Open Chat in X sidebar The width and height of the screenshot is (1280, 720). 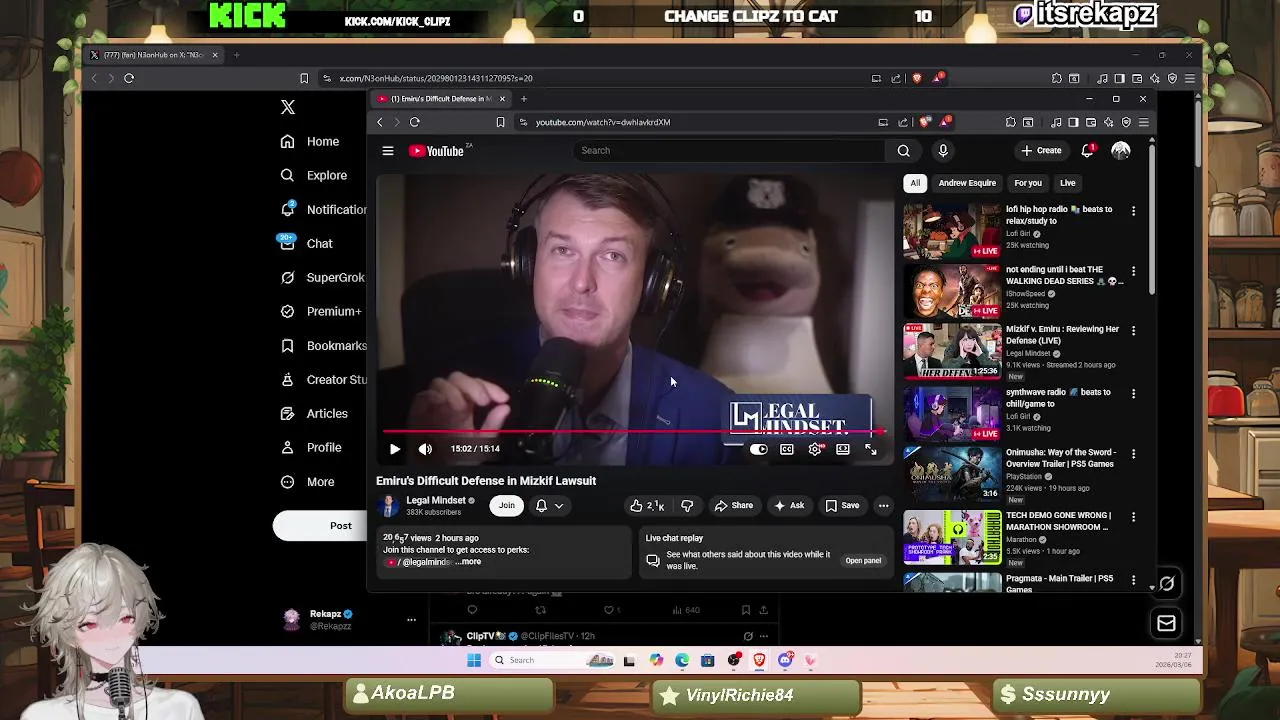tap(306, 244)
